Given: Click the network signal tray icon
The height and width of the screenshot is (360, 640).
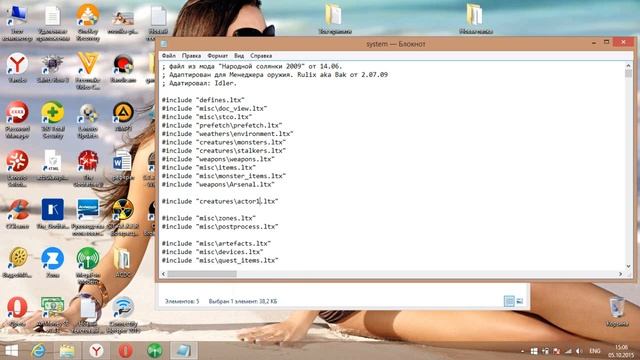Looking at the screenshot, I should 568,351.
